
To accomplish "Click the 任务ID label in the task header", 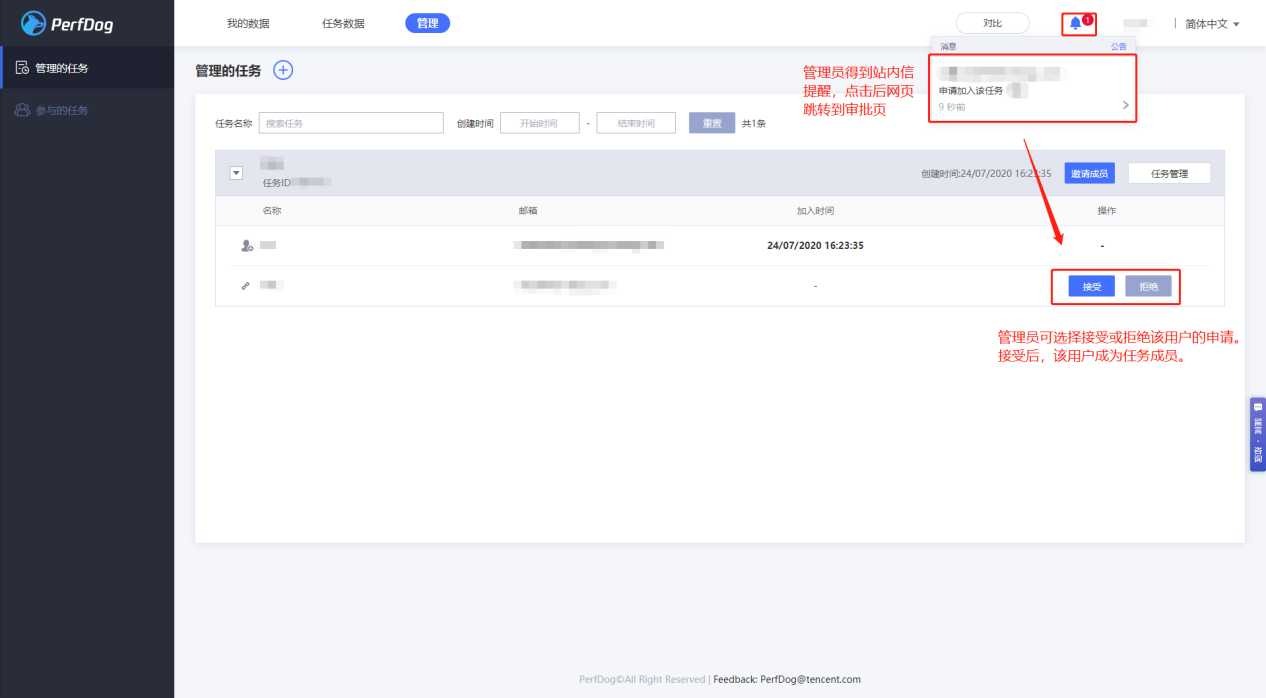I will (x=276, y=183).
